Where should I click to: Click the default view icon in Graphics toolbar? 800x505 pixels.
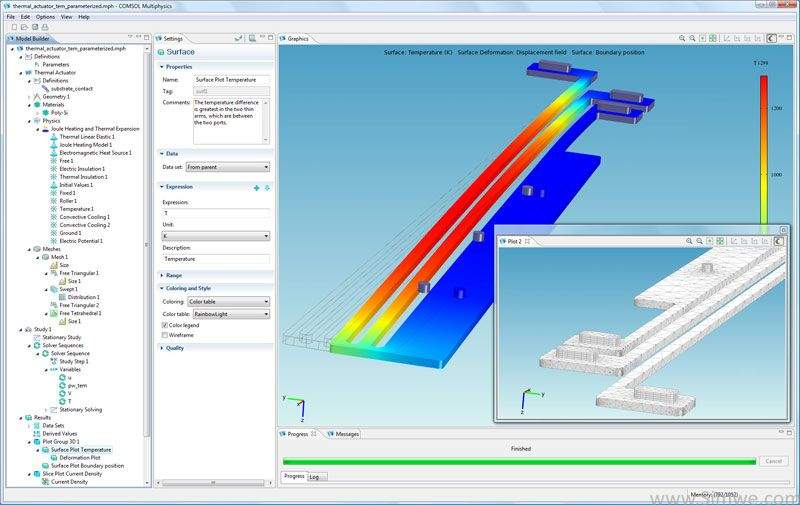click(x=727, y=38)
